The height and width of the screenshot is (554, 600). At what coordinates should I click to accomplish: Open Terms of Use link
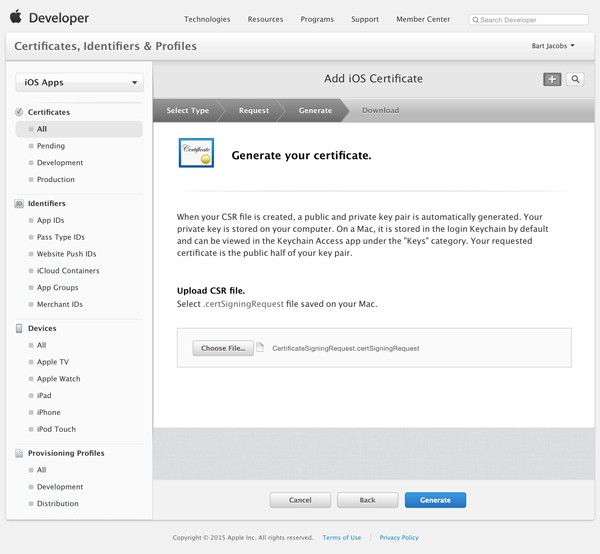pos(342,538)
